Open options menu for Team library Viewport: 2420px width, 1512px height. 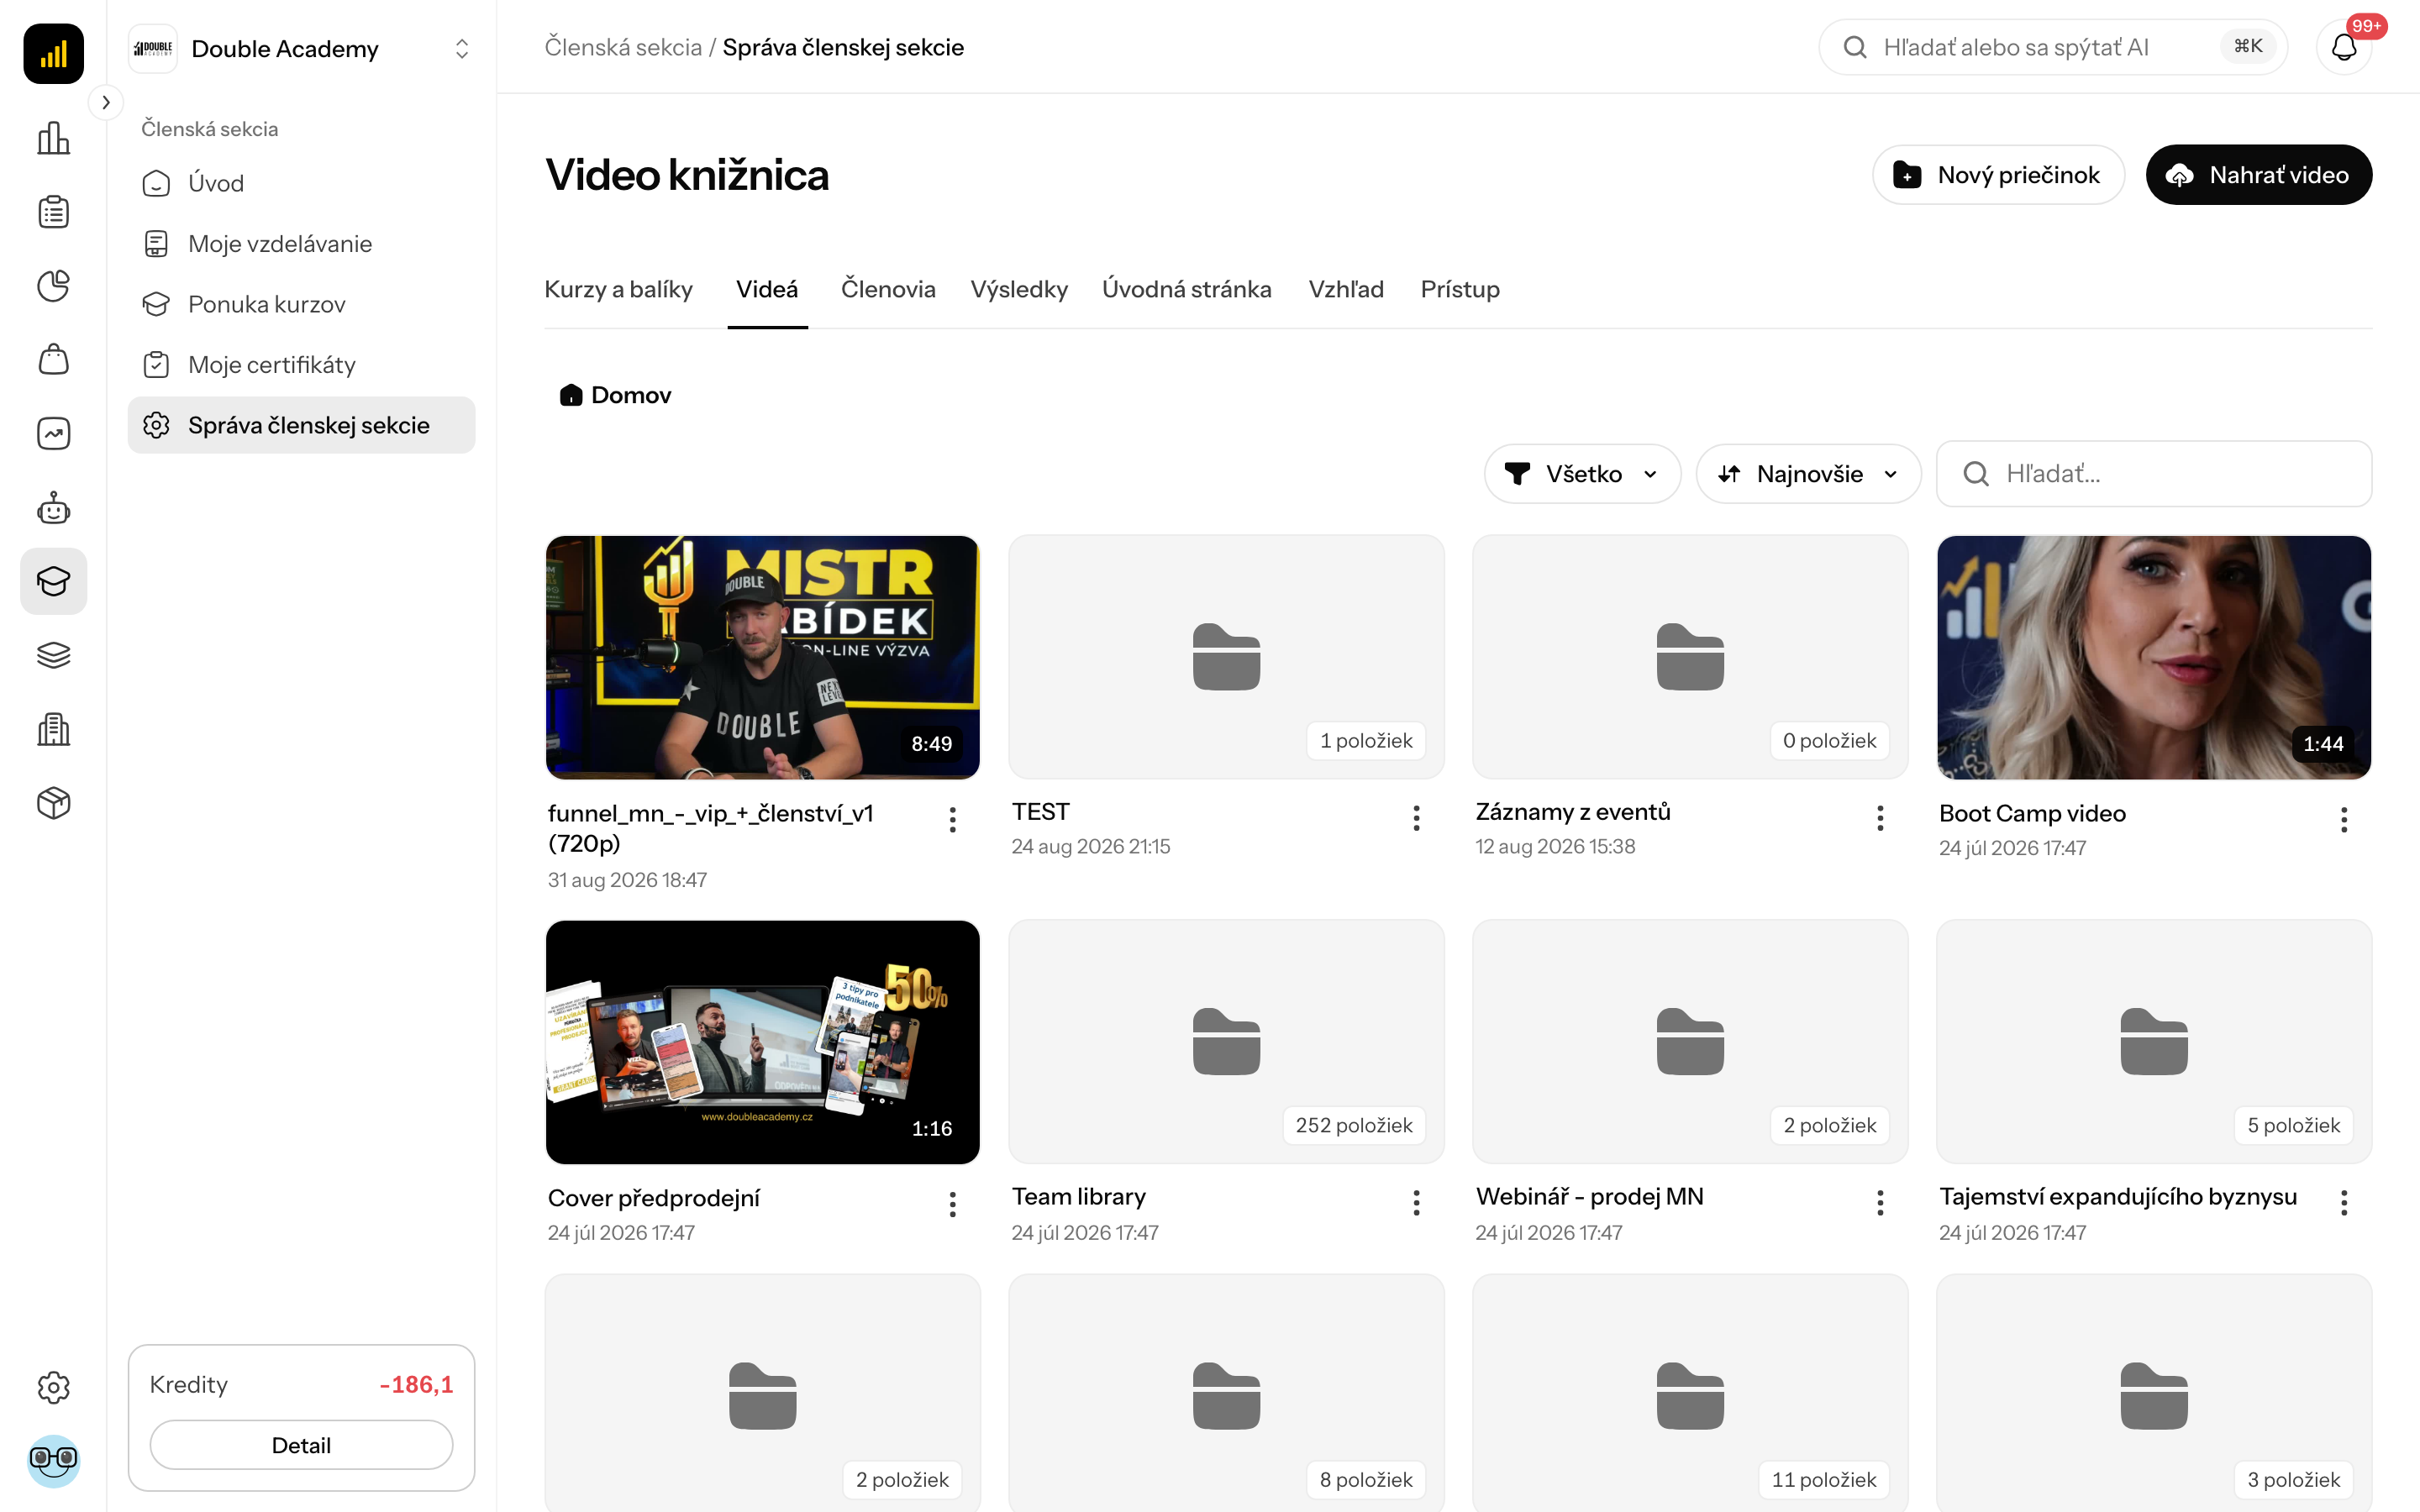(1416, 1203)
